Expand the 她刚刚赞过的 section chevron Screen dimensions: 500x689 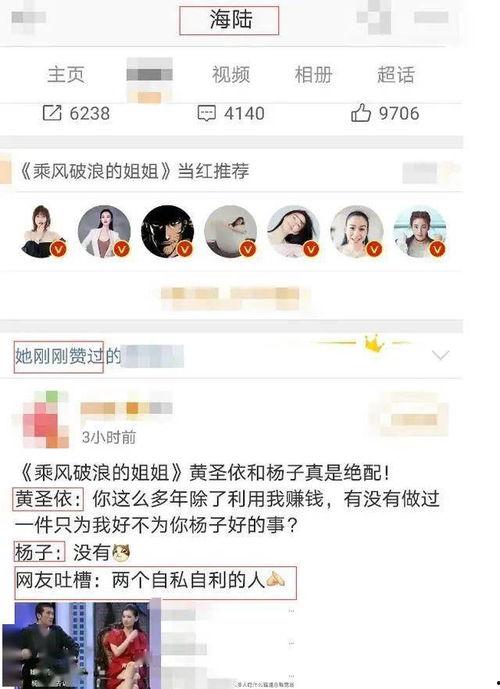pyautogui.click(x=440, y=355)
